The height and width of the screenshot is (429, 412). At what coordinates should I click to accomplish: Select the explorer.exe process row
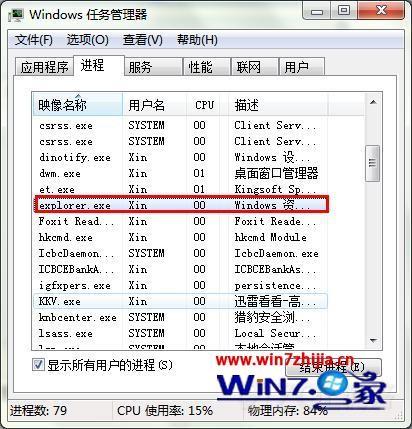click(181, 205)
